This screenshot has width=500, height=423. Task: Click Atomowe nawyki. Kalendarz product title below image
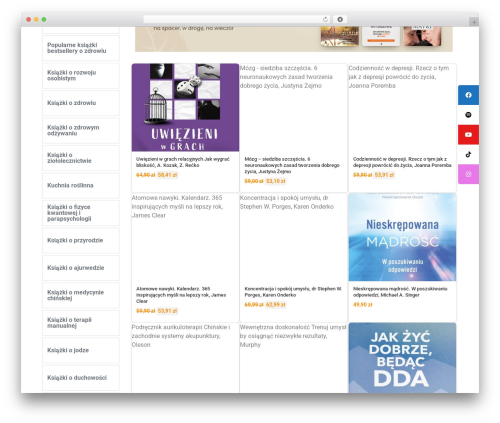[181, 295]
